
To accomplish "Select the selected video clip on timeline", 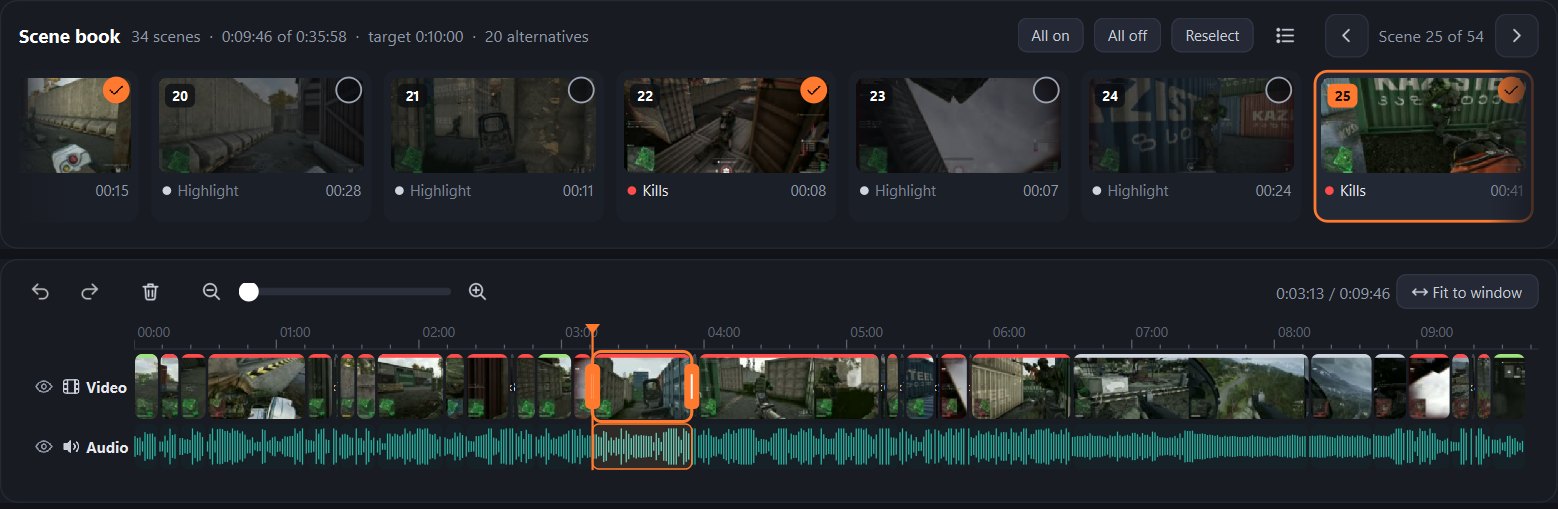I will (642, 386).
